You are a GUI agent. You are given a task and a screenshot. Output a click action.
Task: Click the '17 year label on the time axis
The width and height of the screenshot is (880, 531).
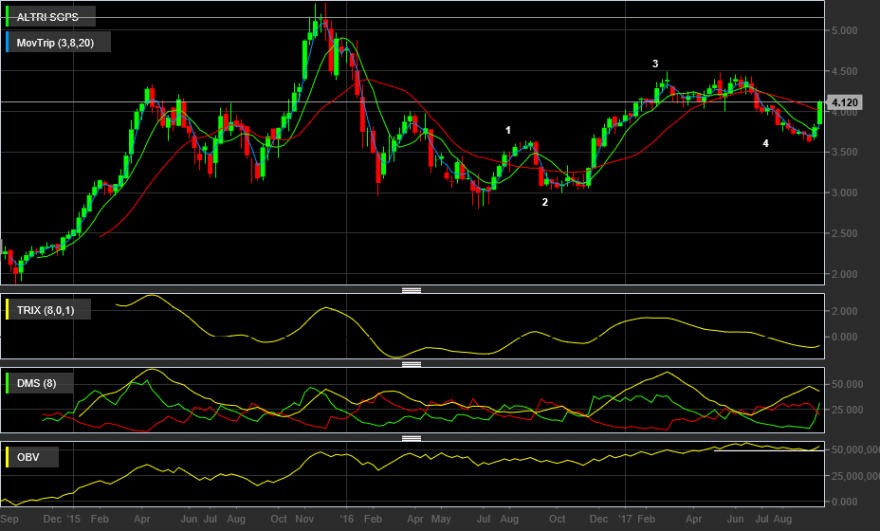[625, 519]
